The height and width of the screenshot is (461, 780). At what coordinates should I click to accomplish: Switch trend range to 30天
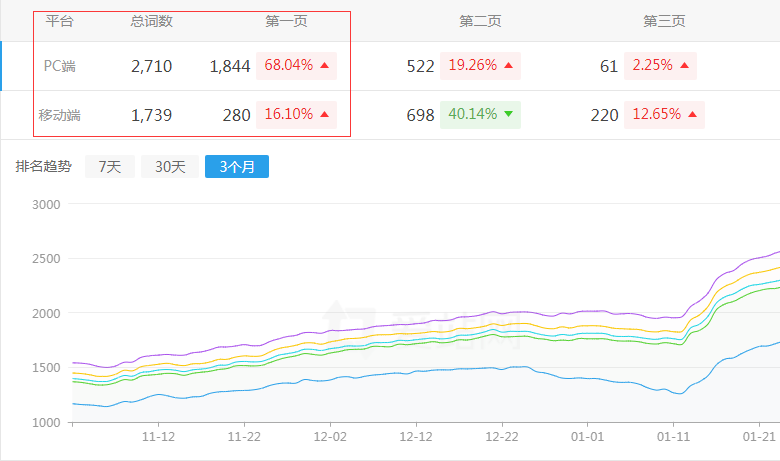pyautogui.click(x=169, y=167)
